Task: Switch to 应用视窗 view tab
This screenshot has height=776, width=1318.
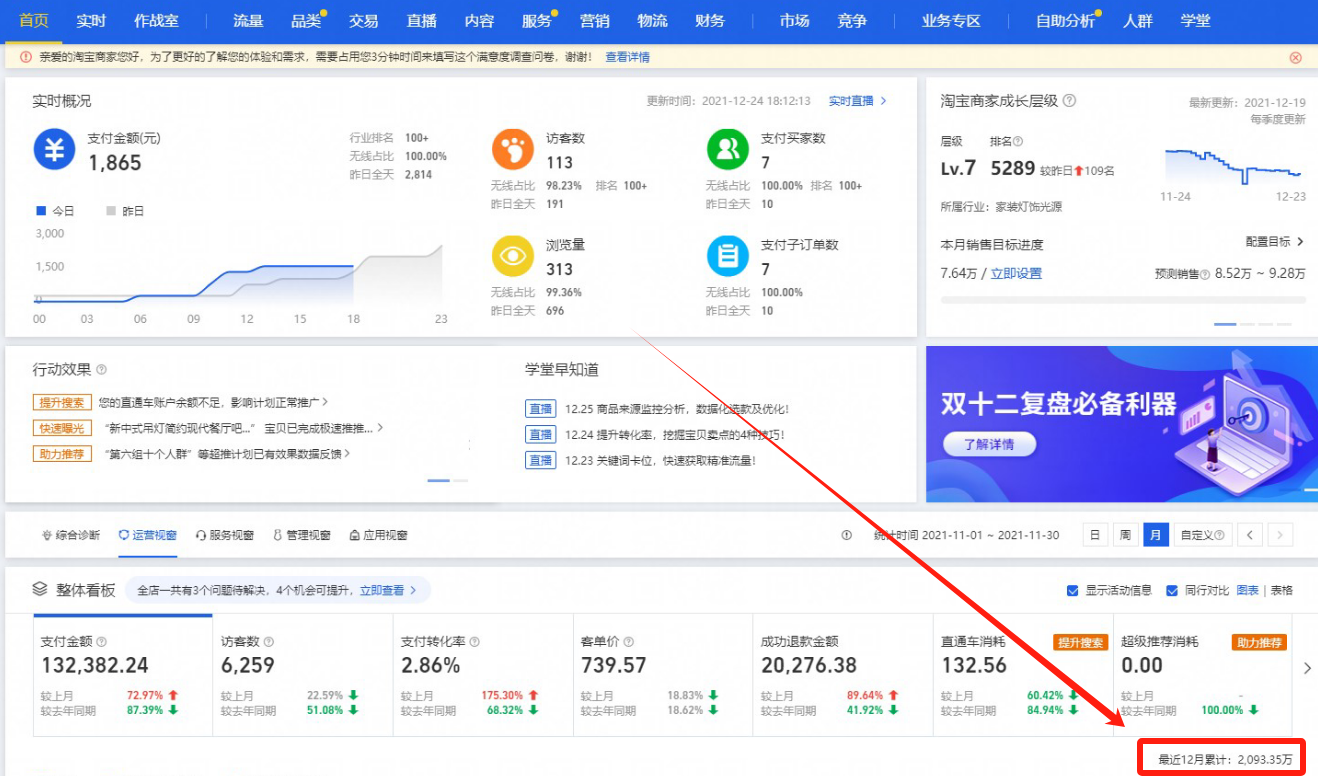Action: click(x=378, y=535)
